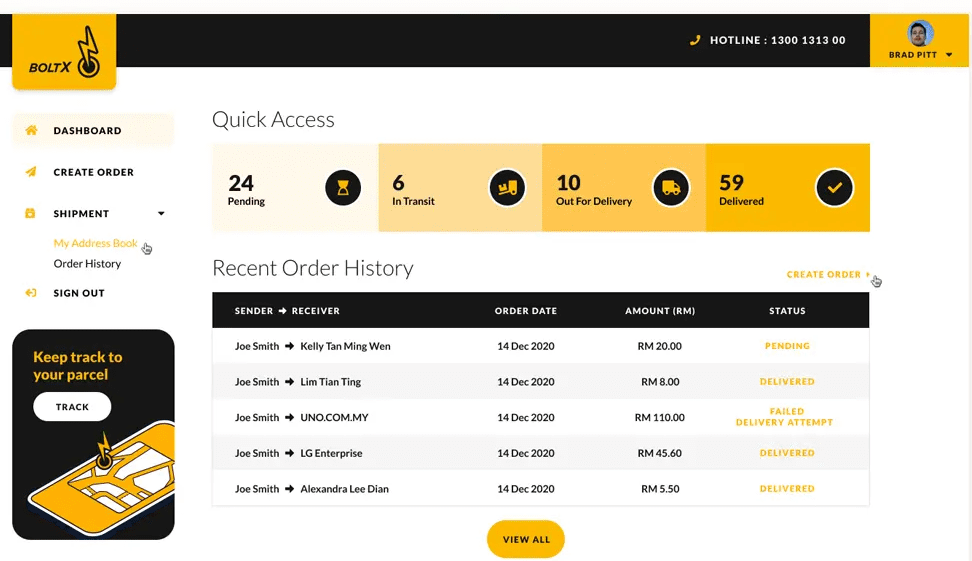Open Order History in sidebar
The width and height of the screenshot is (972, 561).
pos(87,263)
